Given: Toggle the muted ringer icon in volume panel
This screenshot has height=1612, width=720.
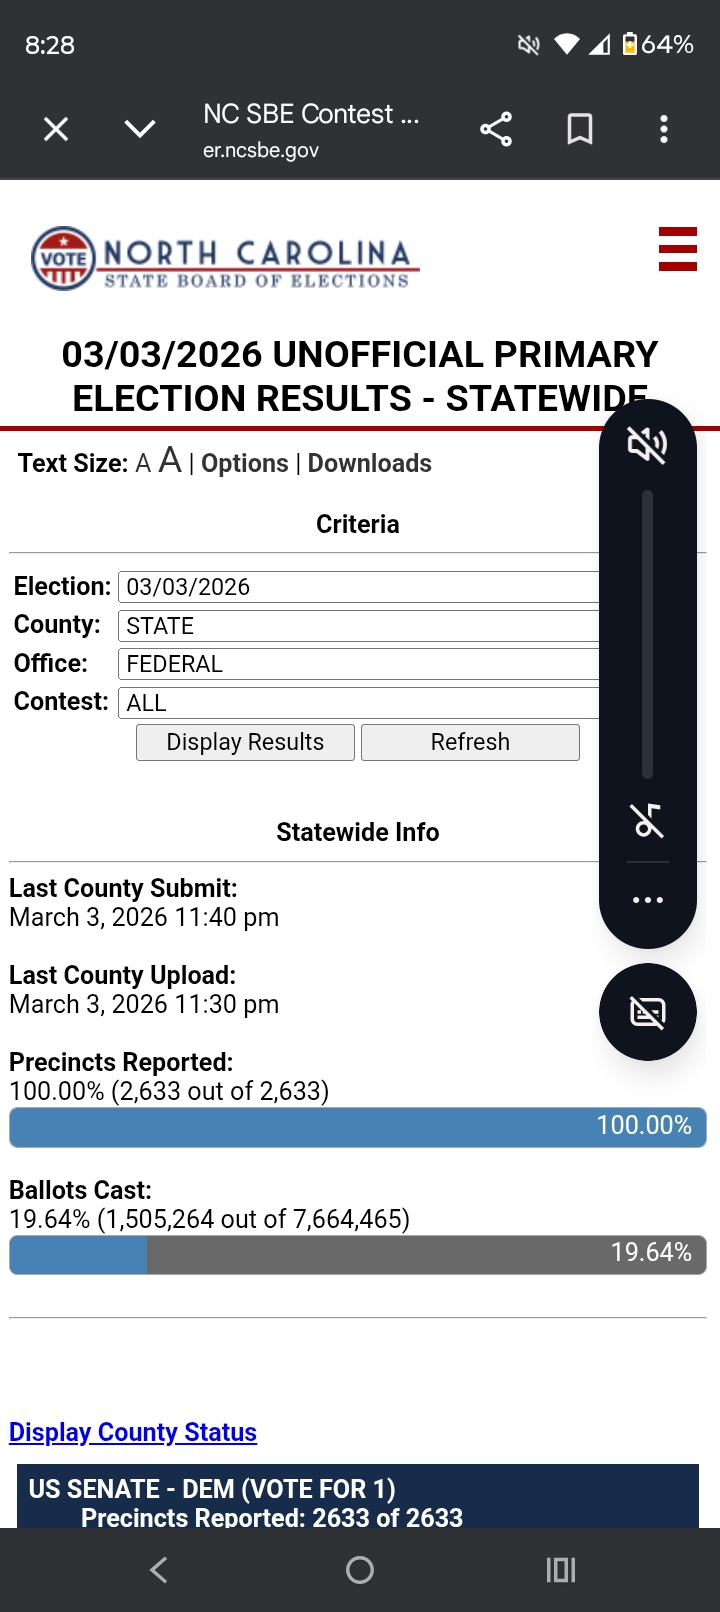Looking at the screenshot, I should click(x=647, y=445).
